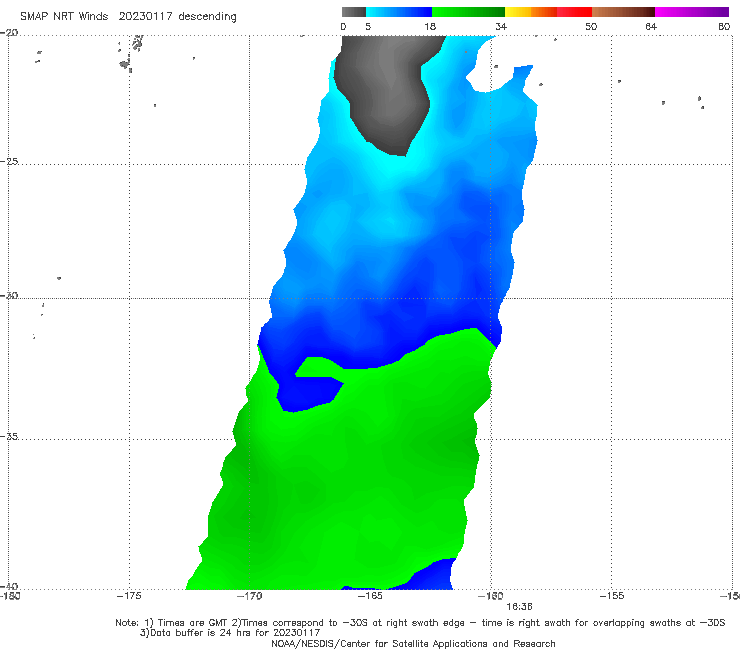Viewport: 740px width, 650px height.
Task: Click the -165 longitude axis label
Action: (x=370, y=596)
